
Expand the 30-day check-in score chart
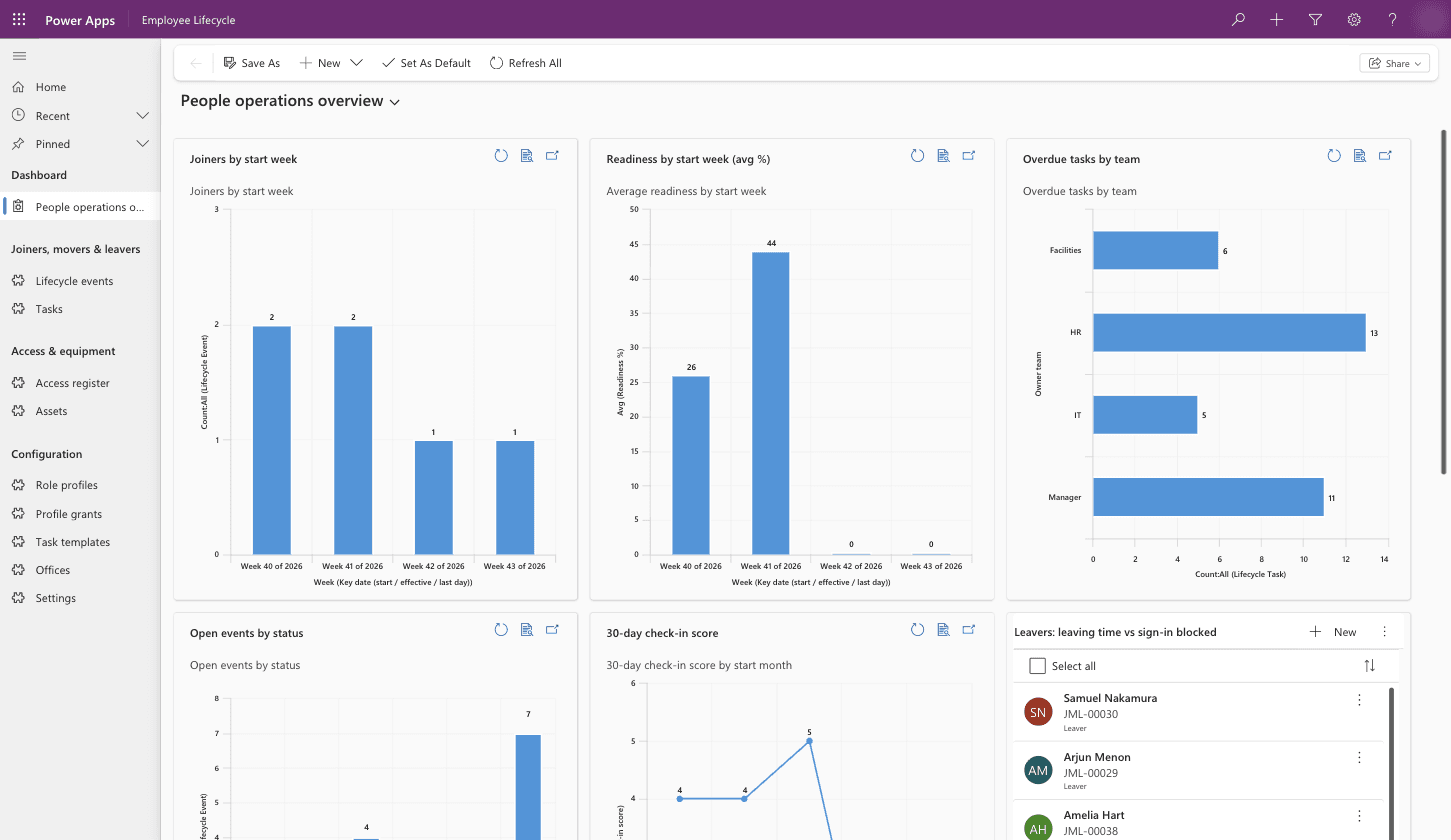coord(969,630)
